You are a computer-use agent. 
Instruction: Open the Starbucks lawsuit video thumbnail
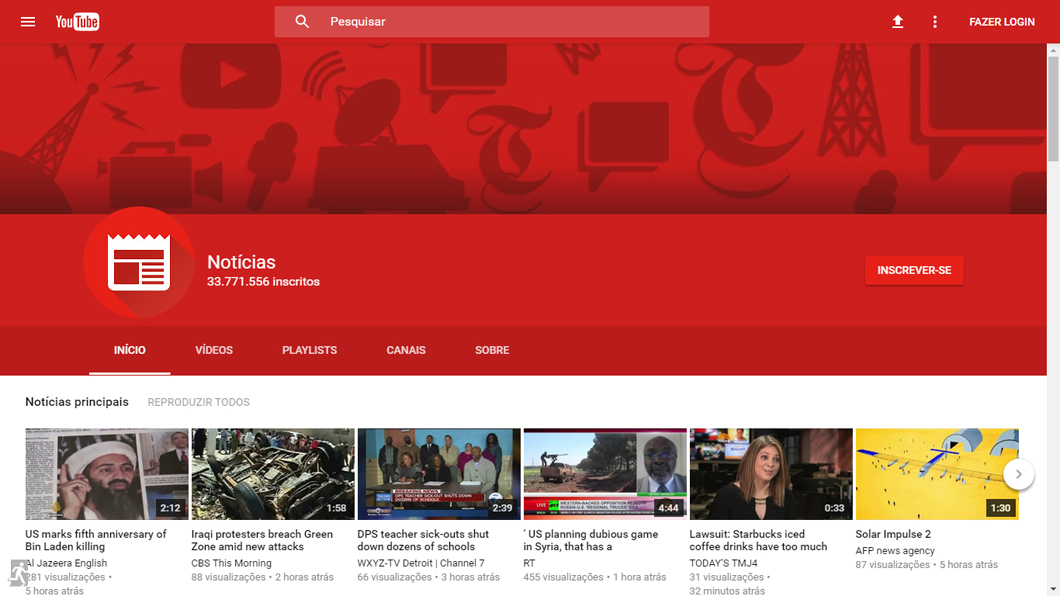pos(771,474)
